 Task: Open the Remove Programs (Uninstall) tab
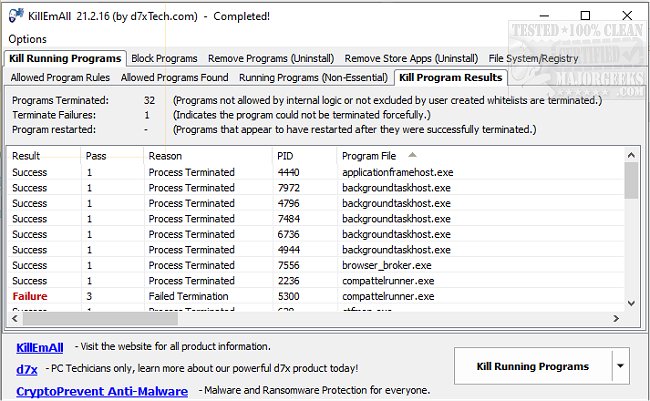[272, 59]
